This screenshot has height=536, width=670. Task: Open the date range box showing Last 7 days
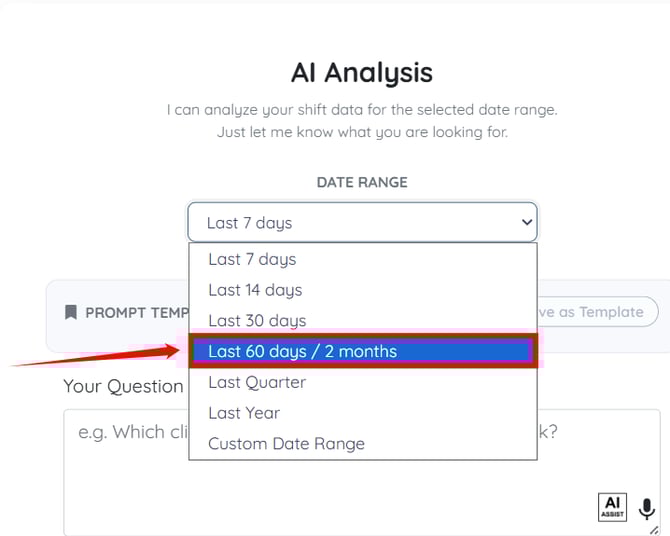(360, 222)
